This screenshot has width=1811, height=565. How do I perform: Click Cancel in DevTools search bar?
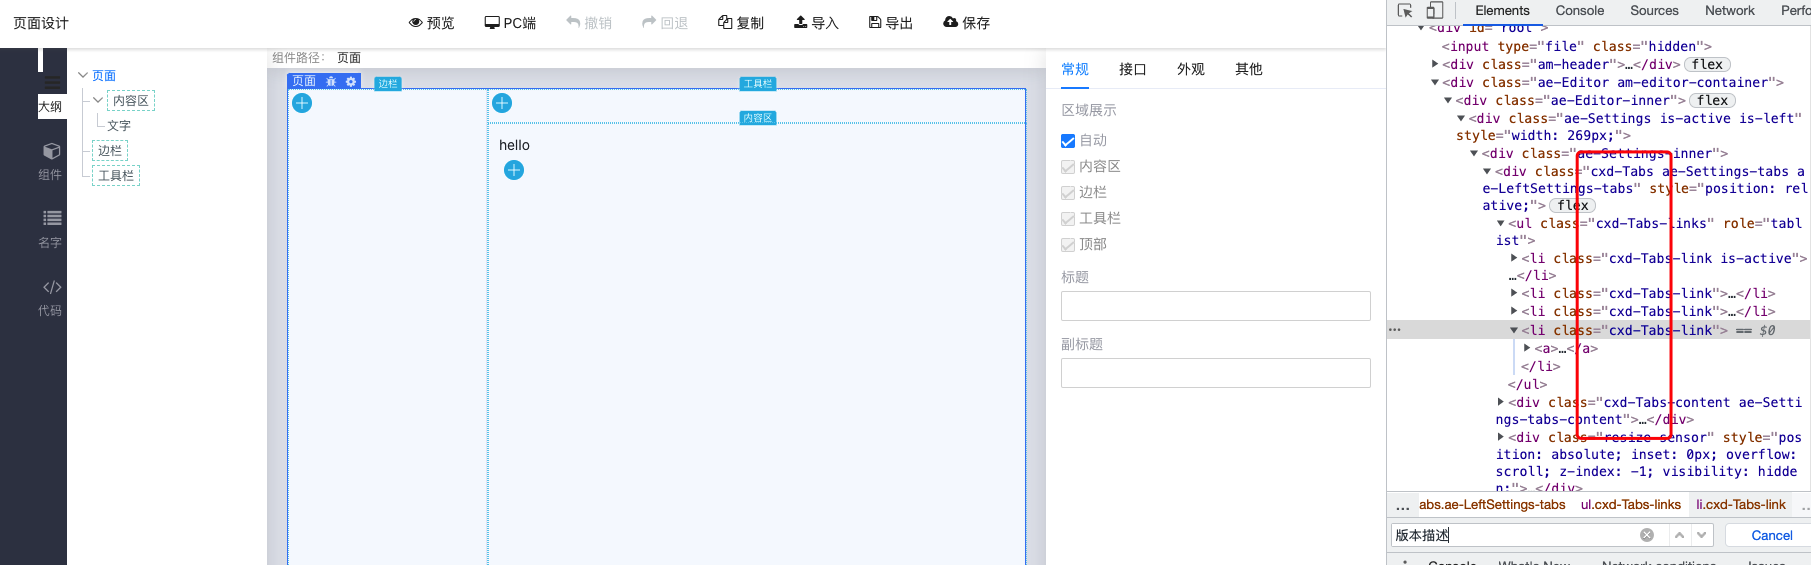[x=1772, y=536]
